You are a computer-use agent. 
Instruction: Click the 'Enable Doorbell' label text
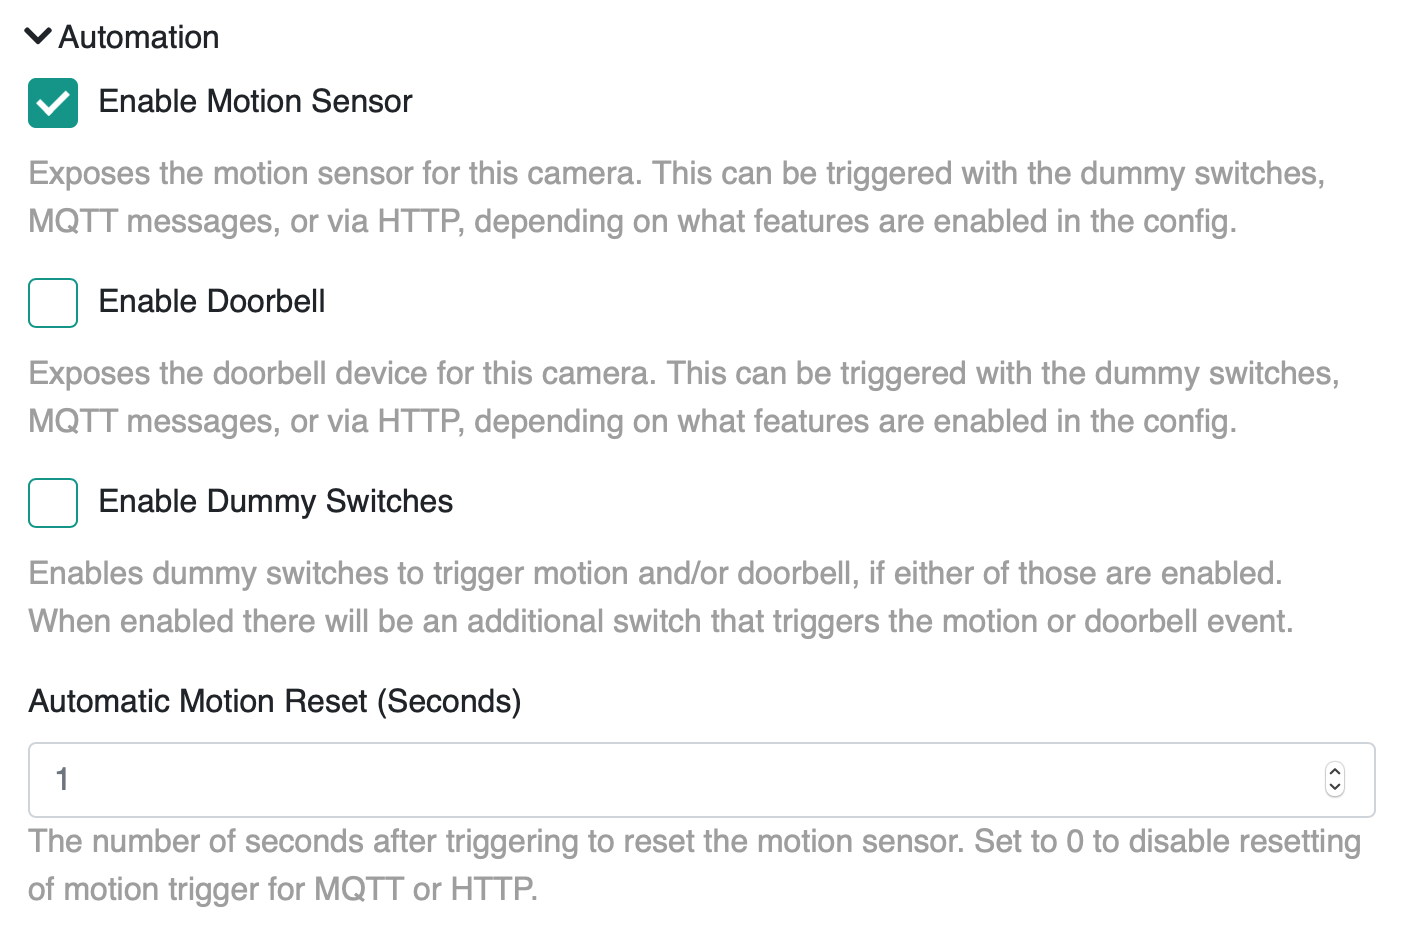(x=212, y=301)
